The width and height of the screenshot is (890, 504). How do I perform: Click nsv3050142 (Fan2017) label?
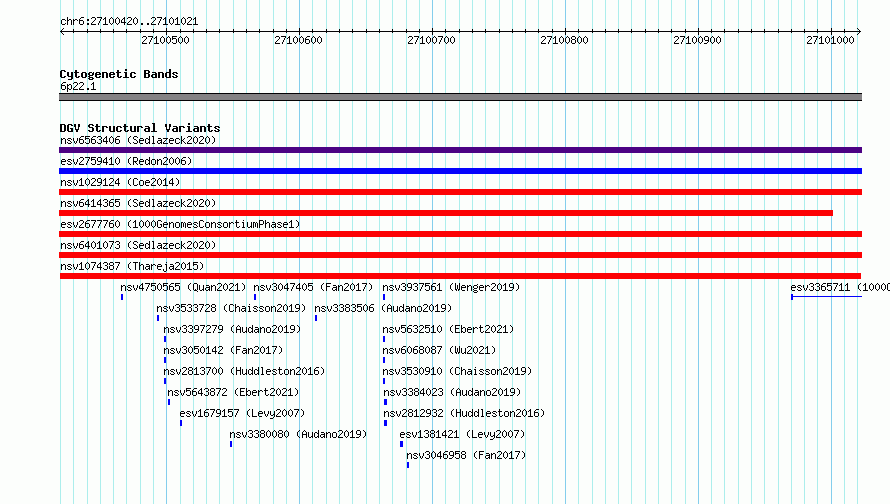223,350
